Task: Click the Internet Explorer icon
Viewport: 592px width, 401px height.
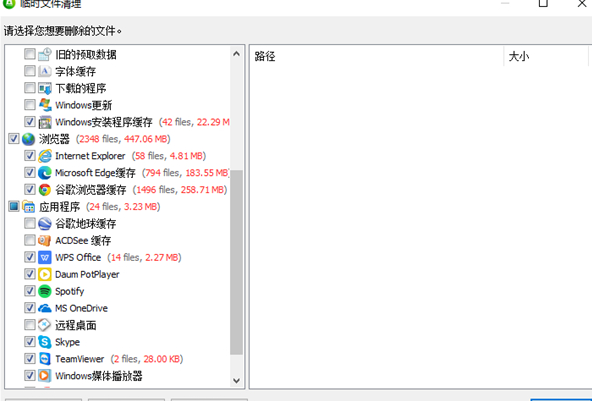Action: click(45, 156)
